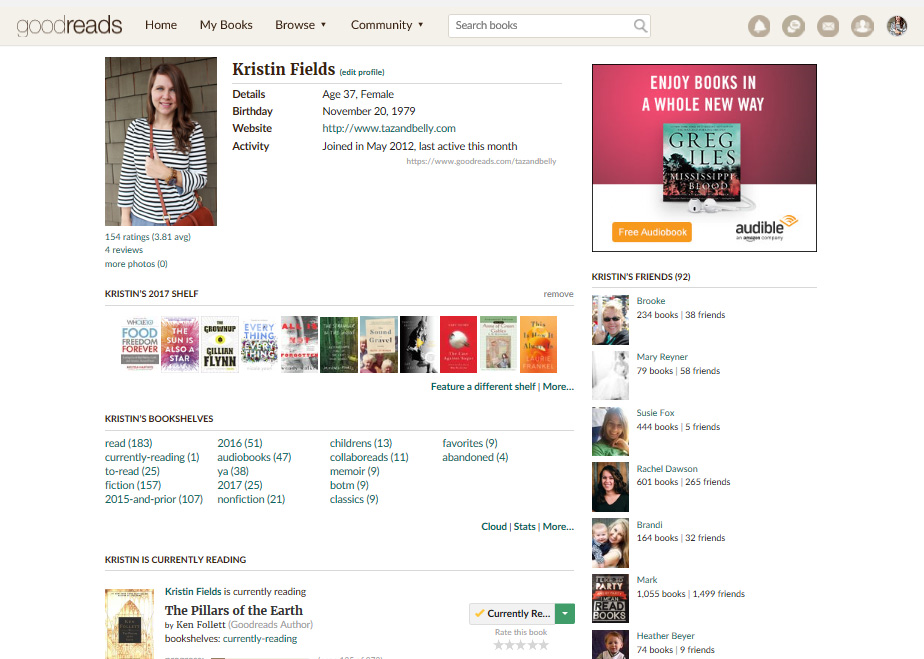
Task: Go to Home
Action: pos(161,25)
